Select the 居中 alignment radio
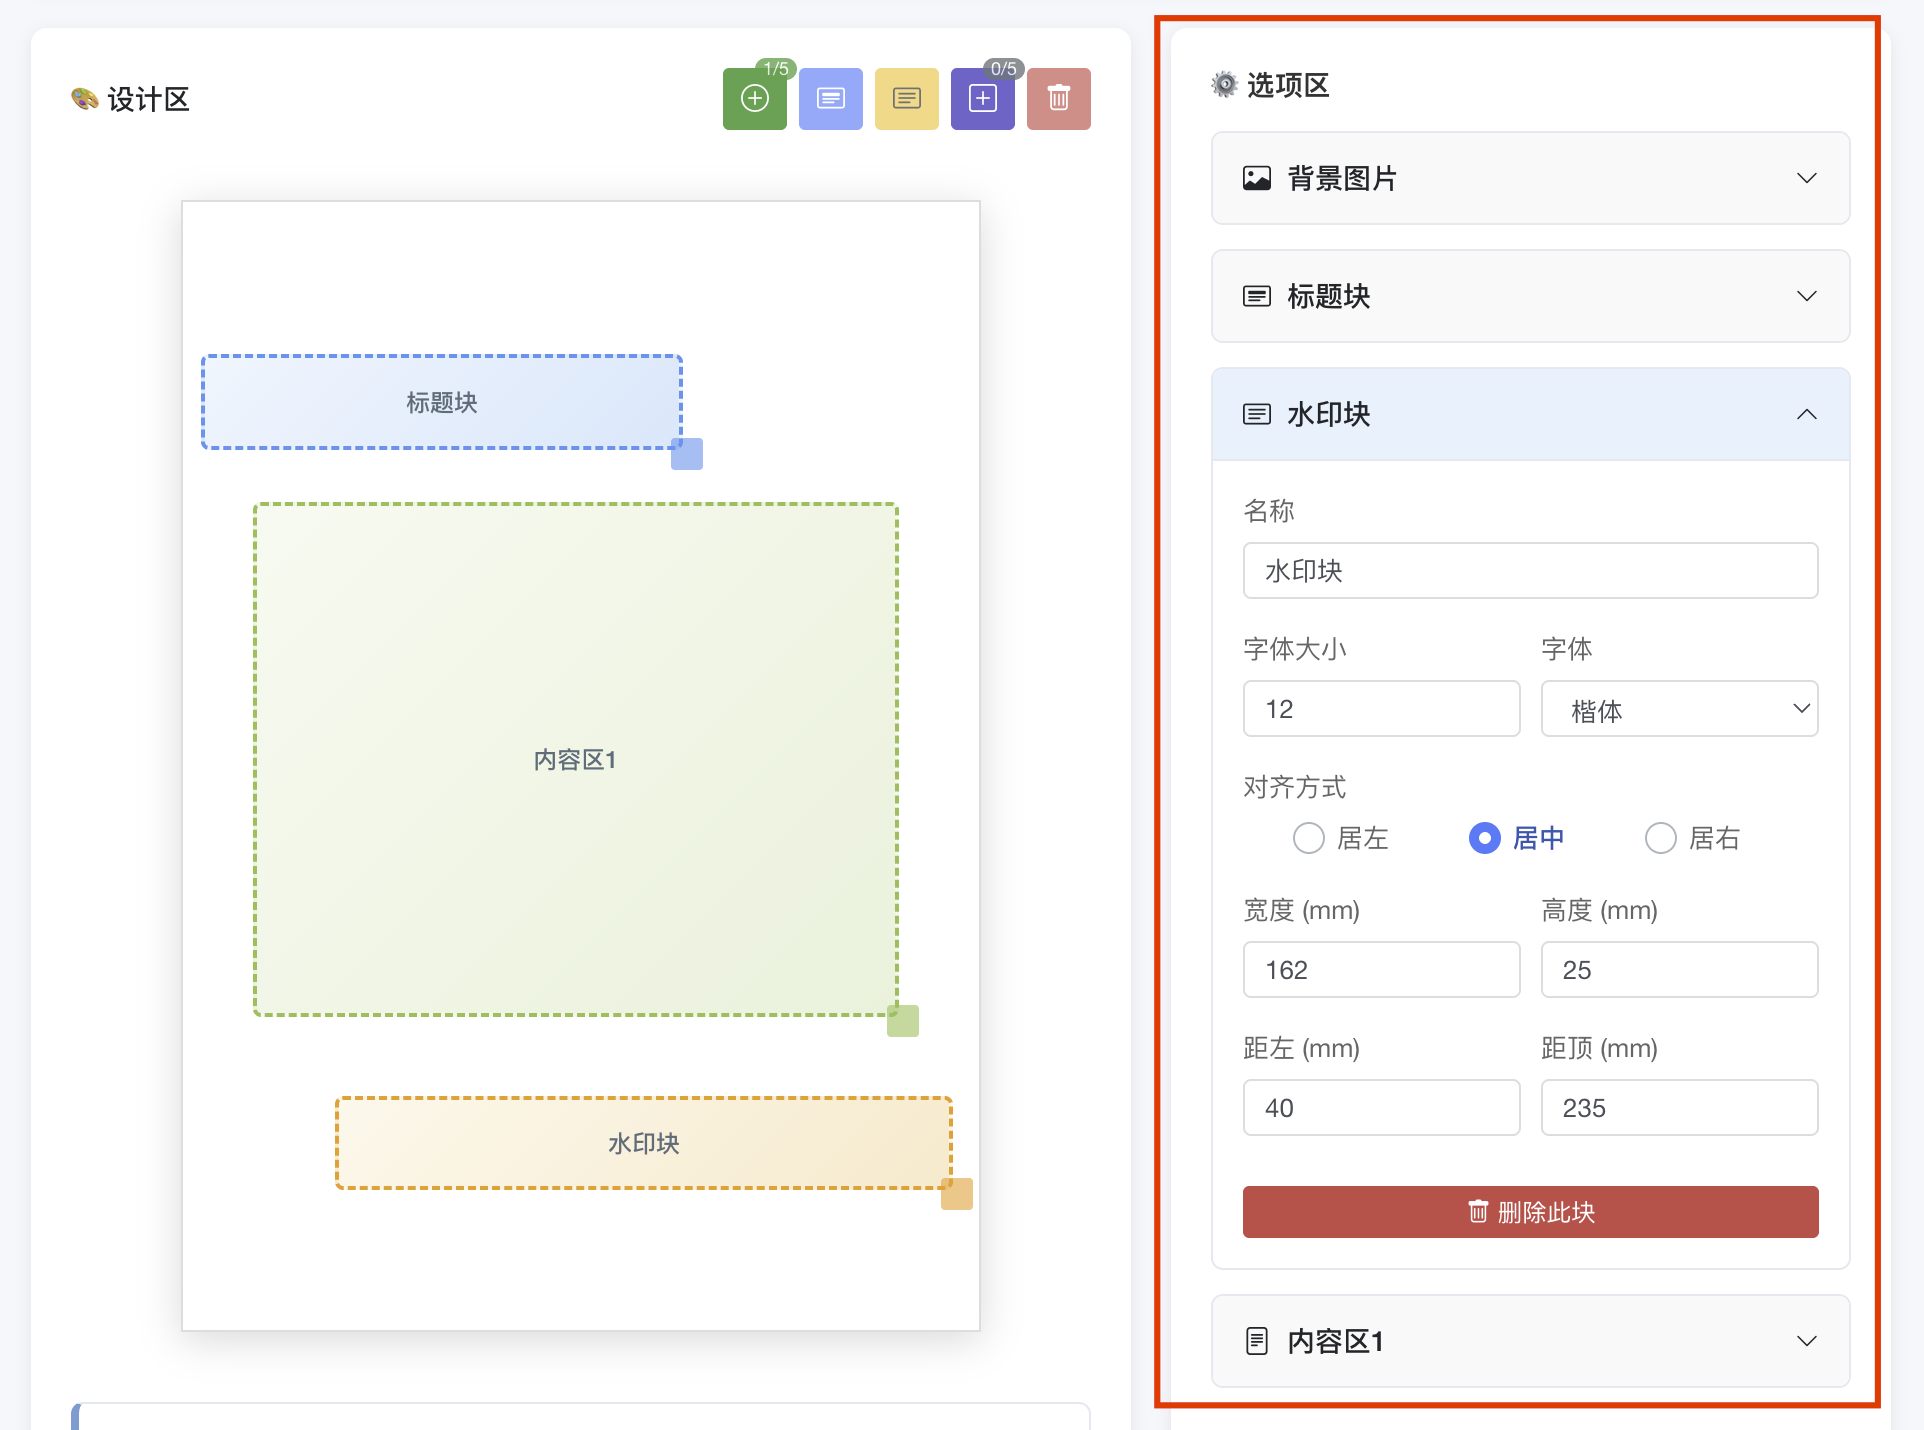 tap(1484, 838)
